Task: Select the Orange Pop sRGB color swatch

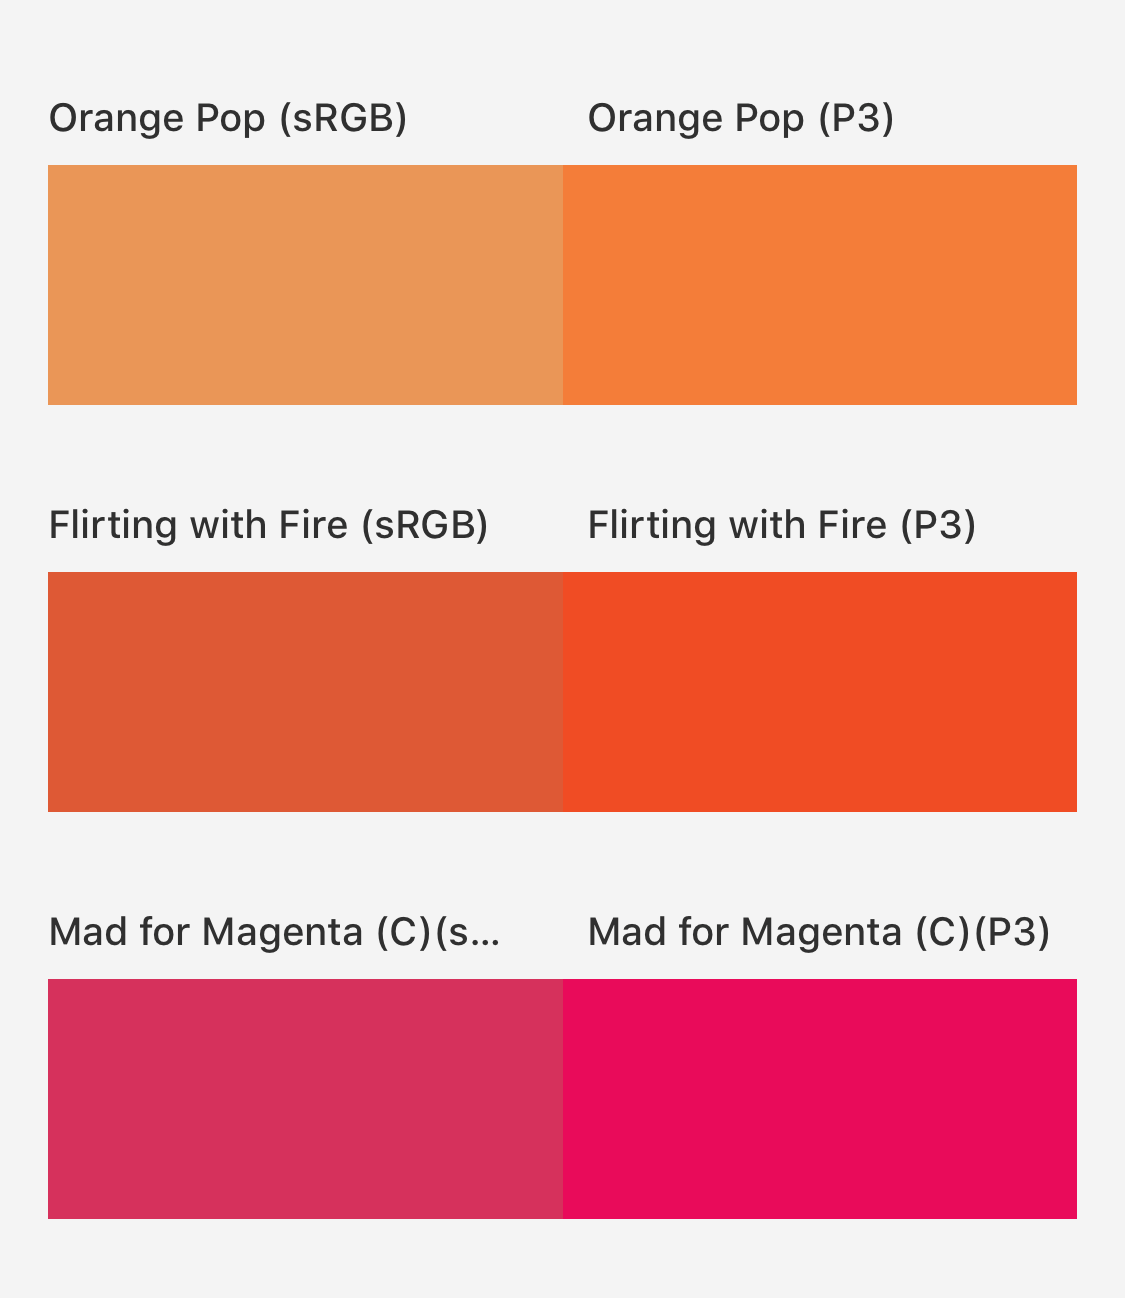Action: click(305, 285)
